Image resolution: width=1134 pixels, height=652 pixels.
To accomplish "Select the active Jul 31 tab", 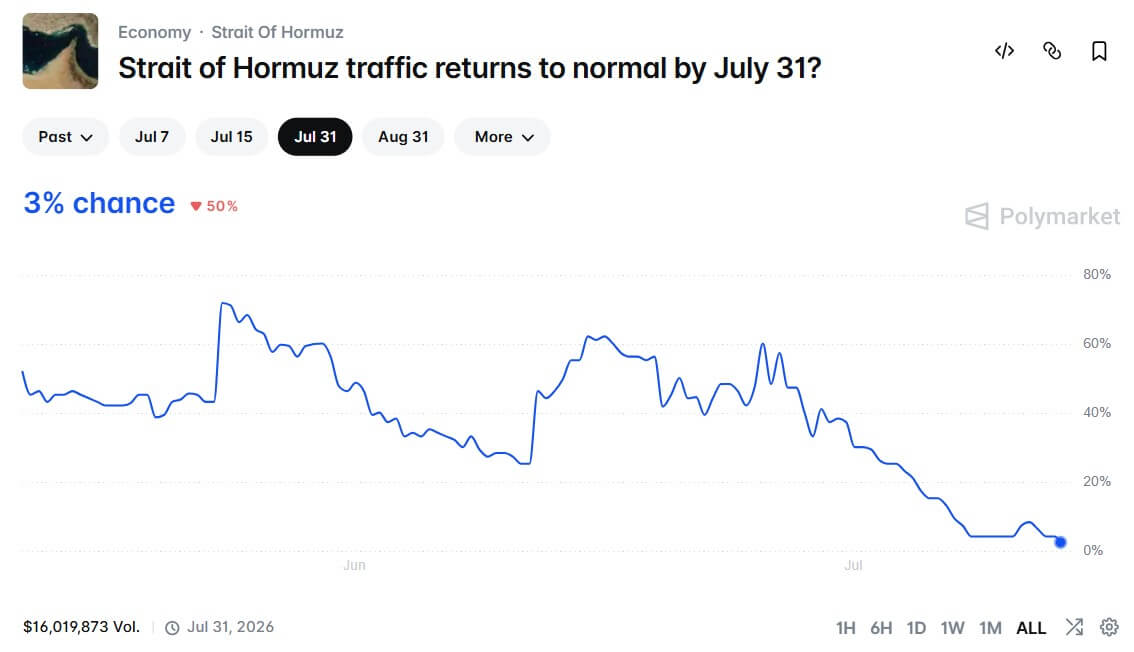I will pyautogui.click(x=315, y=137).
